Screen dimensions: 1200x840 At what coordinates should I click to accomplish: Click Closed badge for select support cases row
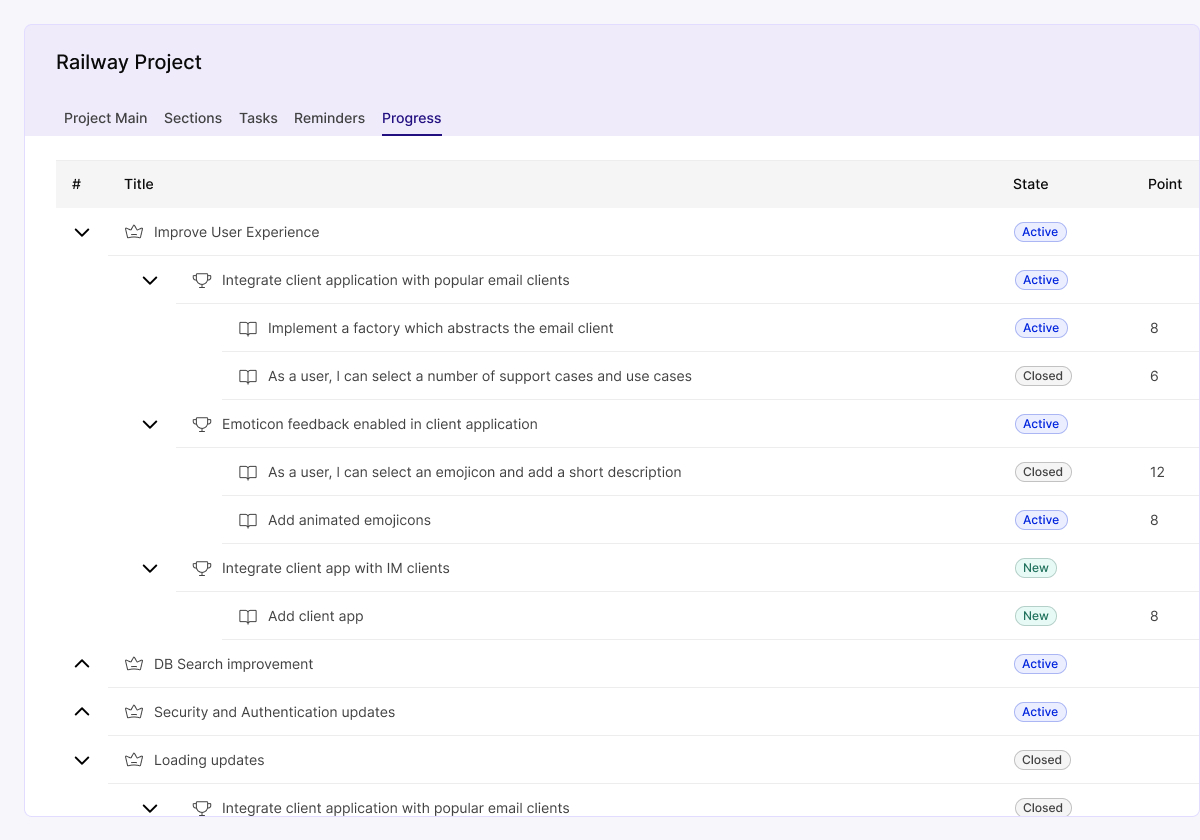coord(1043,376)
